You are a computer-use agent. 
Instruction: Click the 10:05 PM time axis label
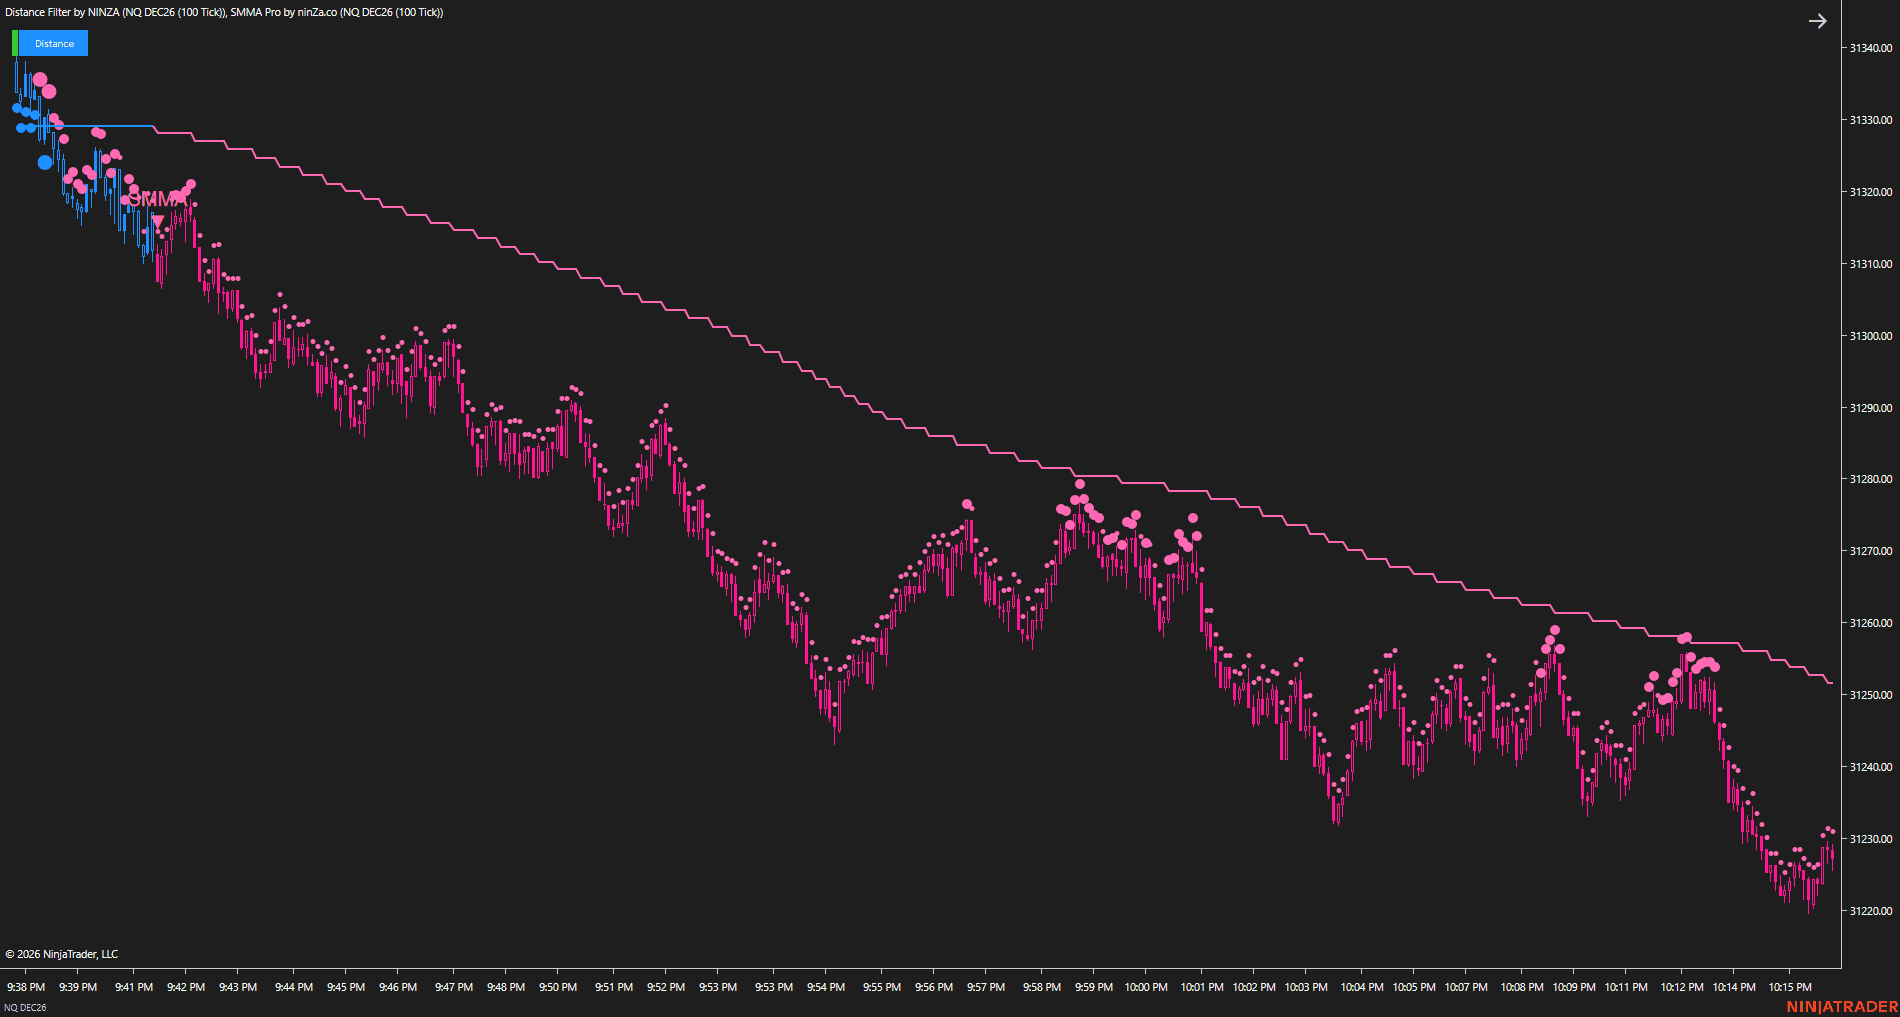[x=1414, y=987]
